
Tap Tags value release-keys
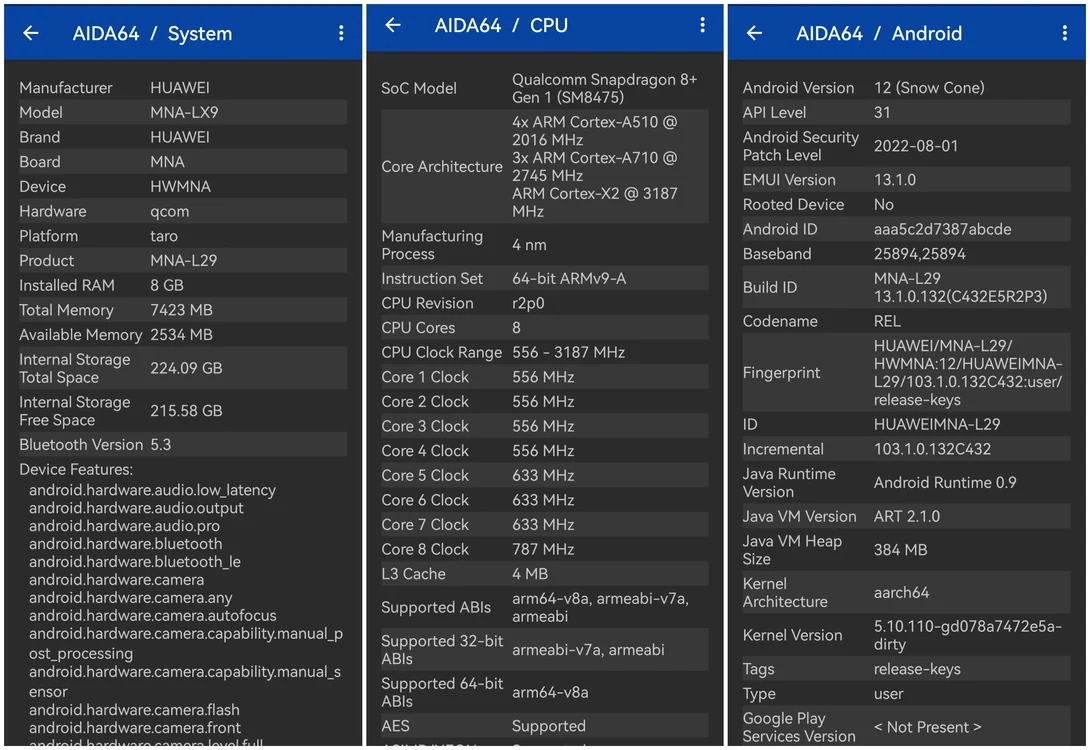tap(917, 669)
